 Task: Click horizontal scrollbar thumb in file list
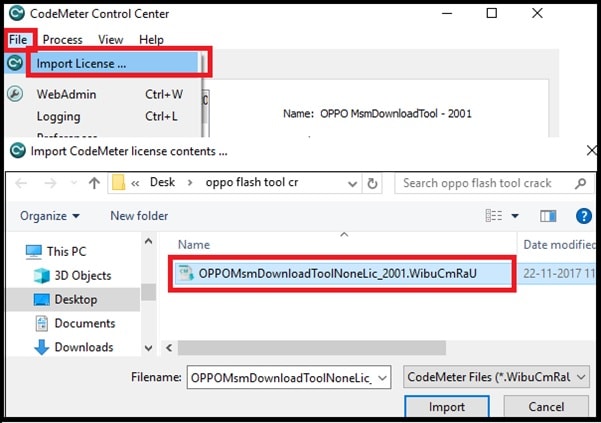[312, 348]
